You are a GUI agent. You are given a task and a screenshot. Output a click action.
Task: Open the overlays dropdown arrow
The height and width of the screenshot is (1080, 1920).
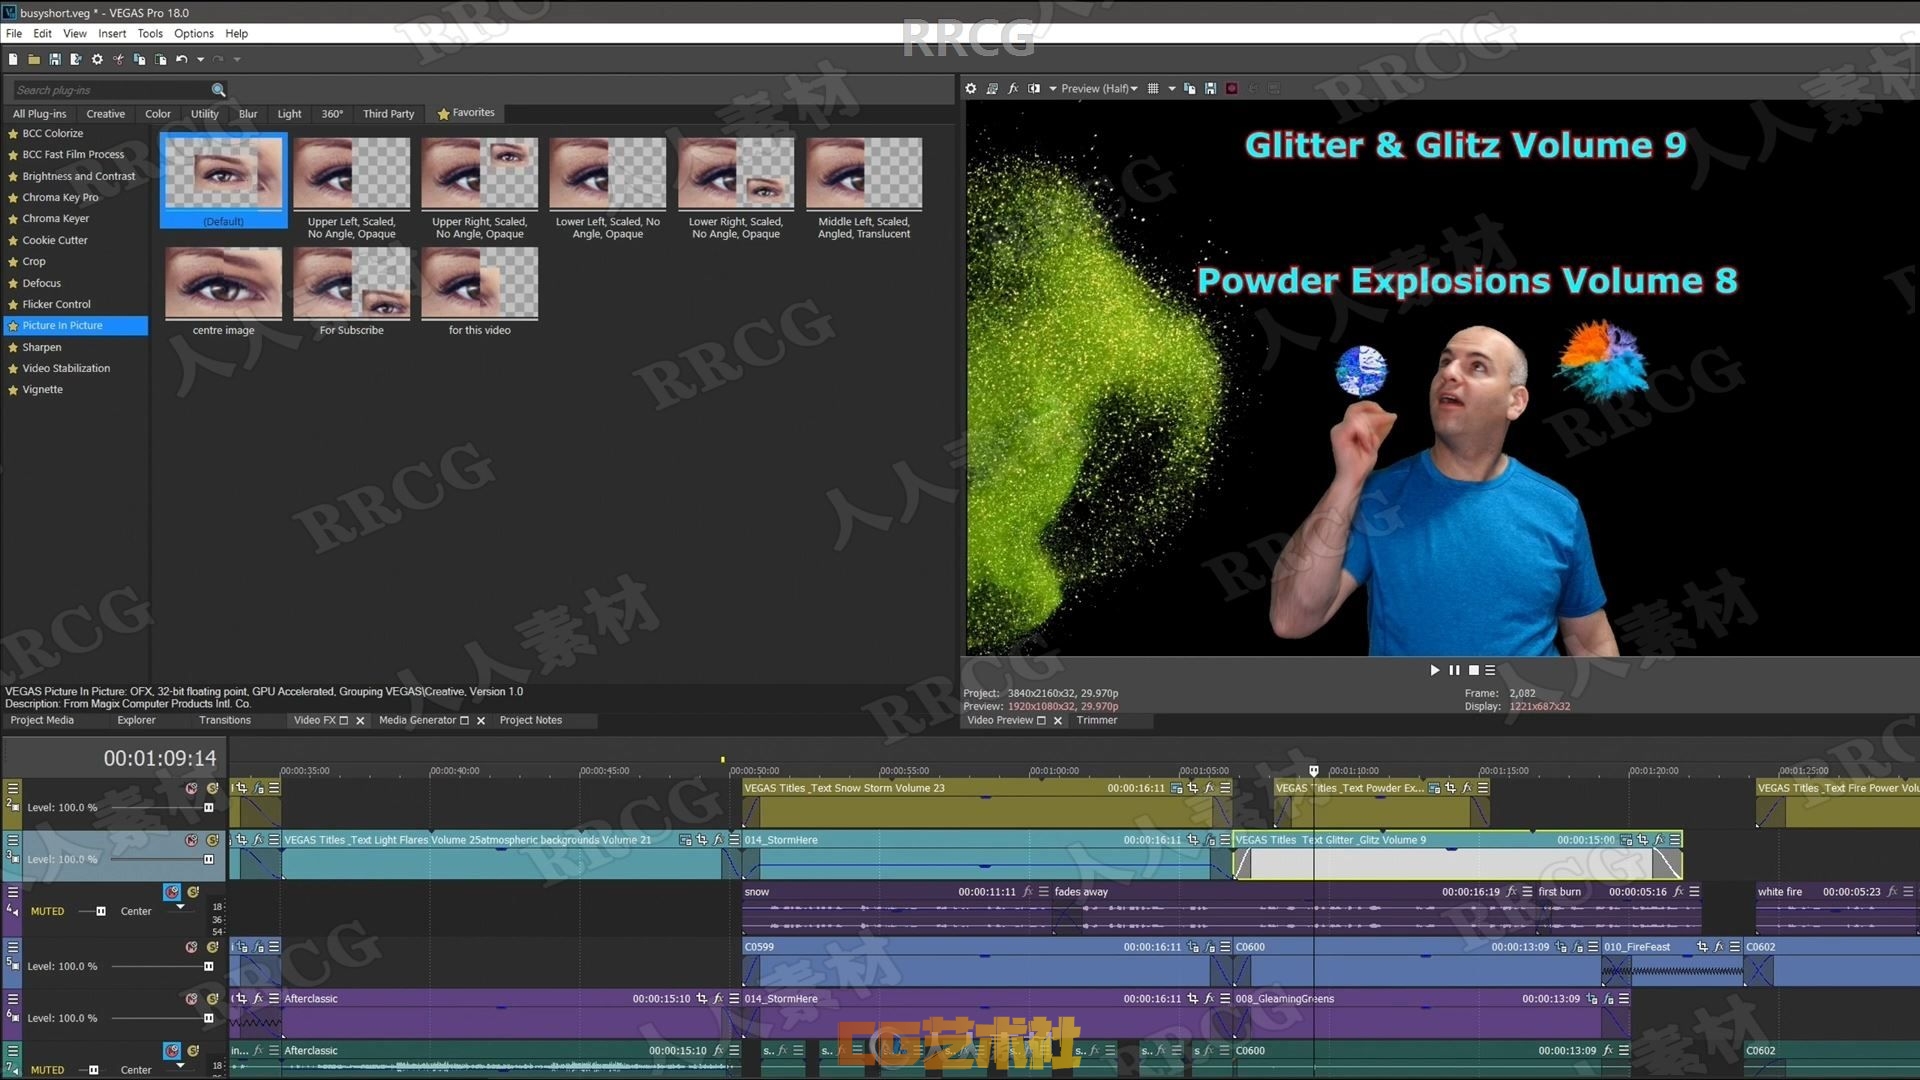1172,88
